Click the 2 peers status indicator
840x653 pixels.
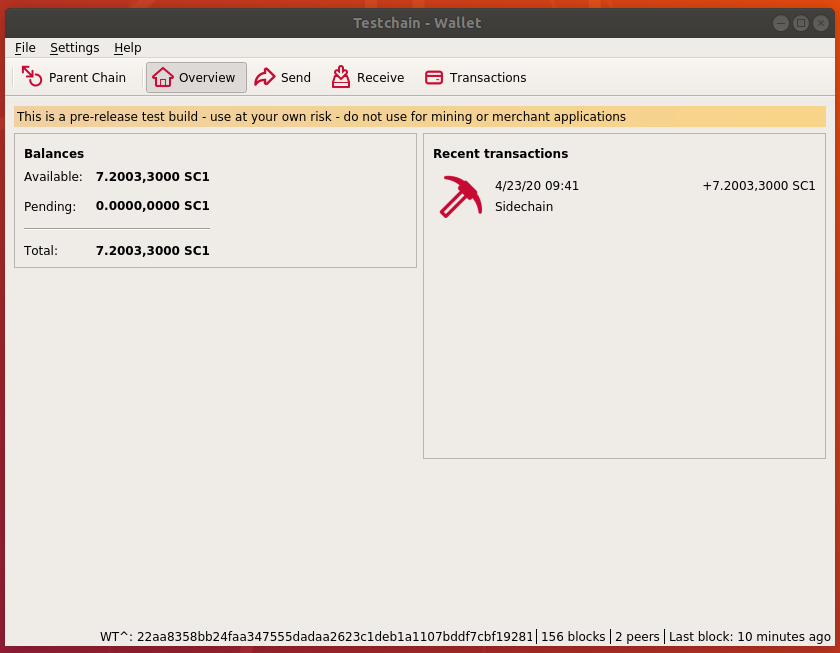pos(637,636)
